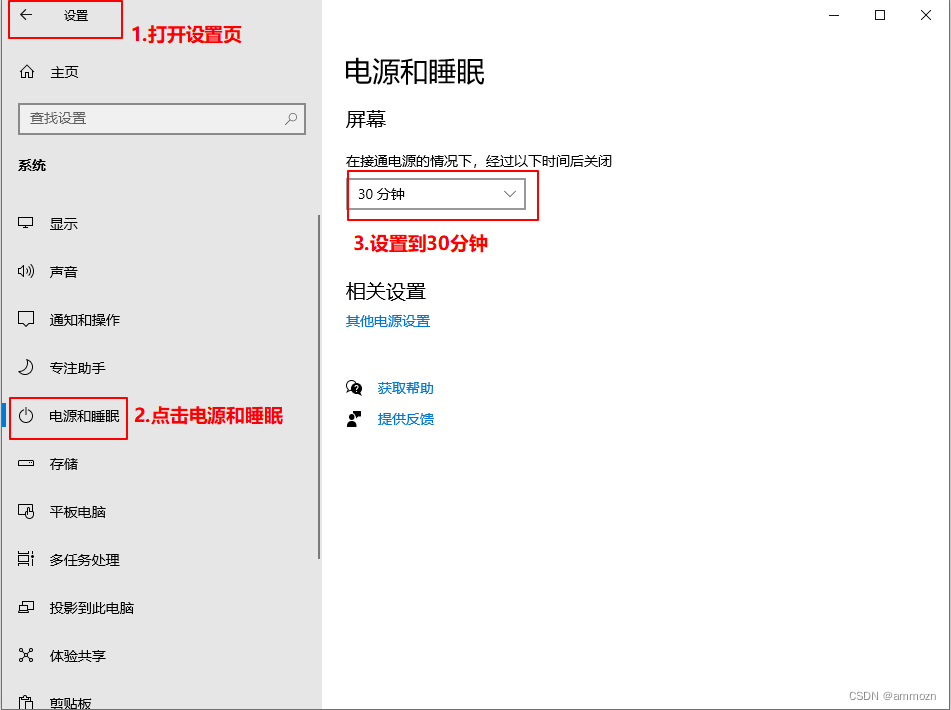
Task: Click the 设置 window title text
Action: point(76,15)
